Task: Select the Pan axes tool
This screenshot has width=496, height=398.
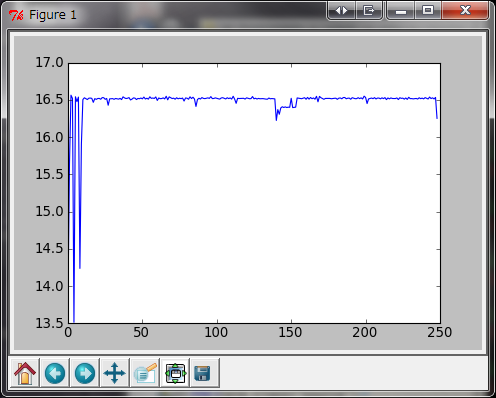Action: pyautogui.click(x=115, y=373)
